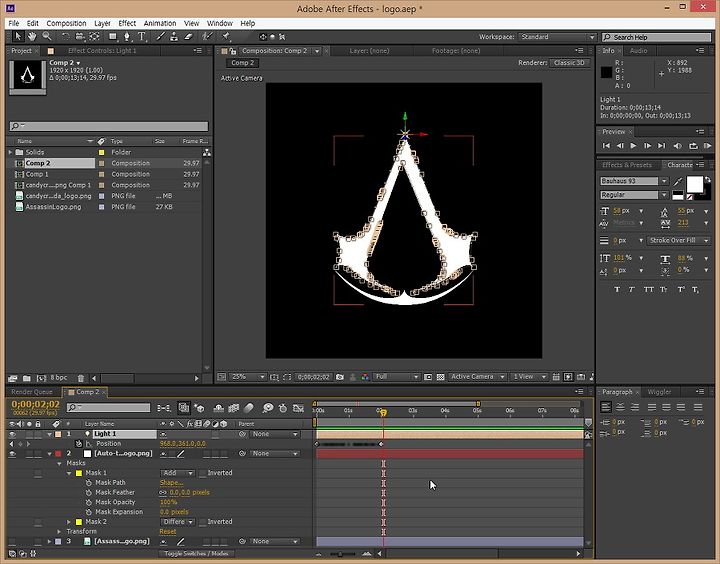
Task: Select the Eraser tool
Action: point(188,37)
